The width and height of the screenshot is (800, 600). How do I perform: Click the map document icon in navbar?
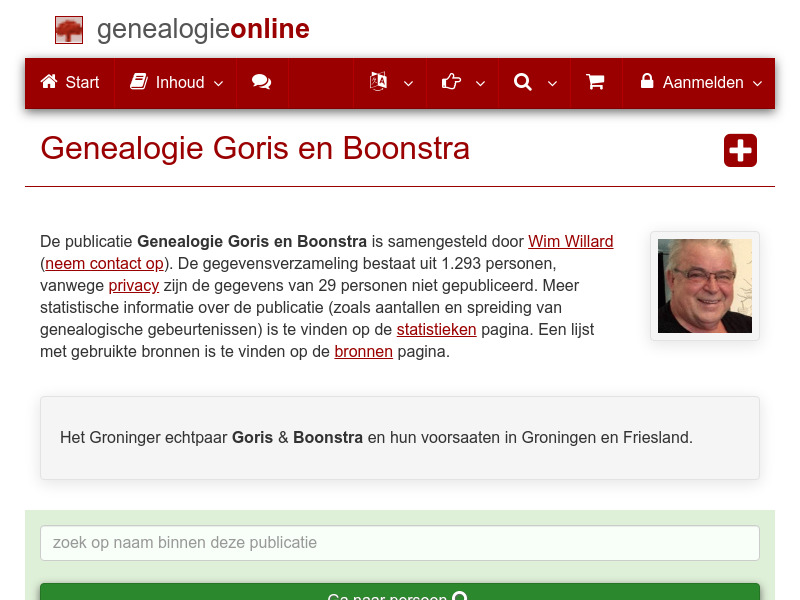379,82
